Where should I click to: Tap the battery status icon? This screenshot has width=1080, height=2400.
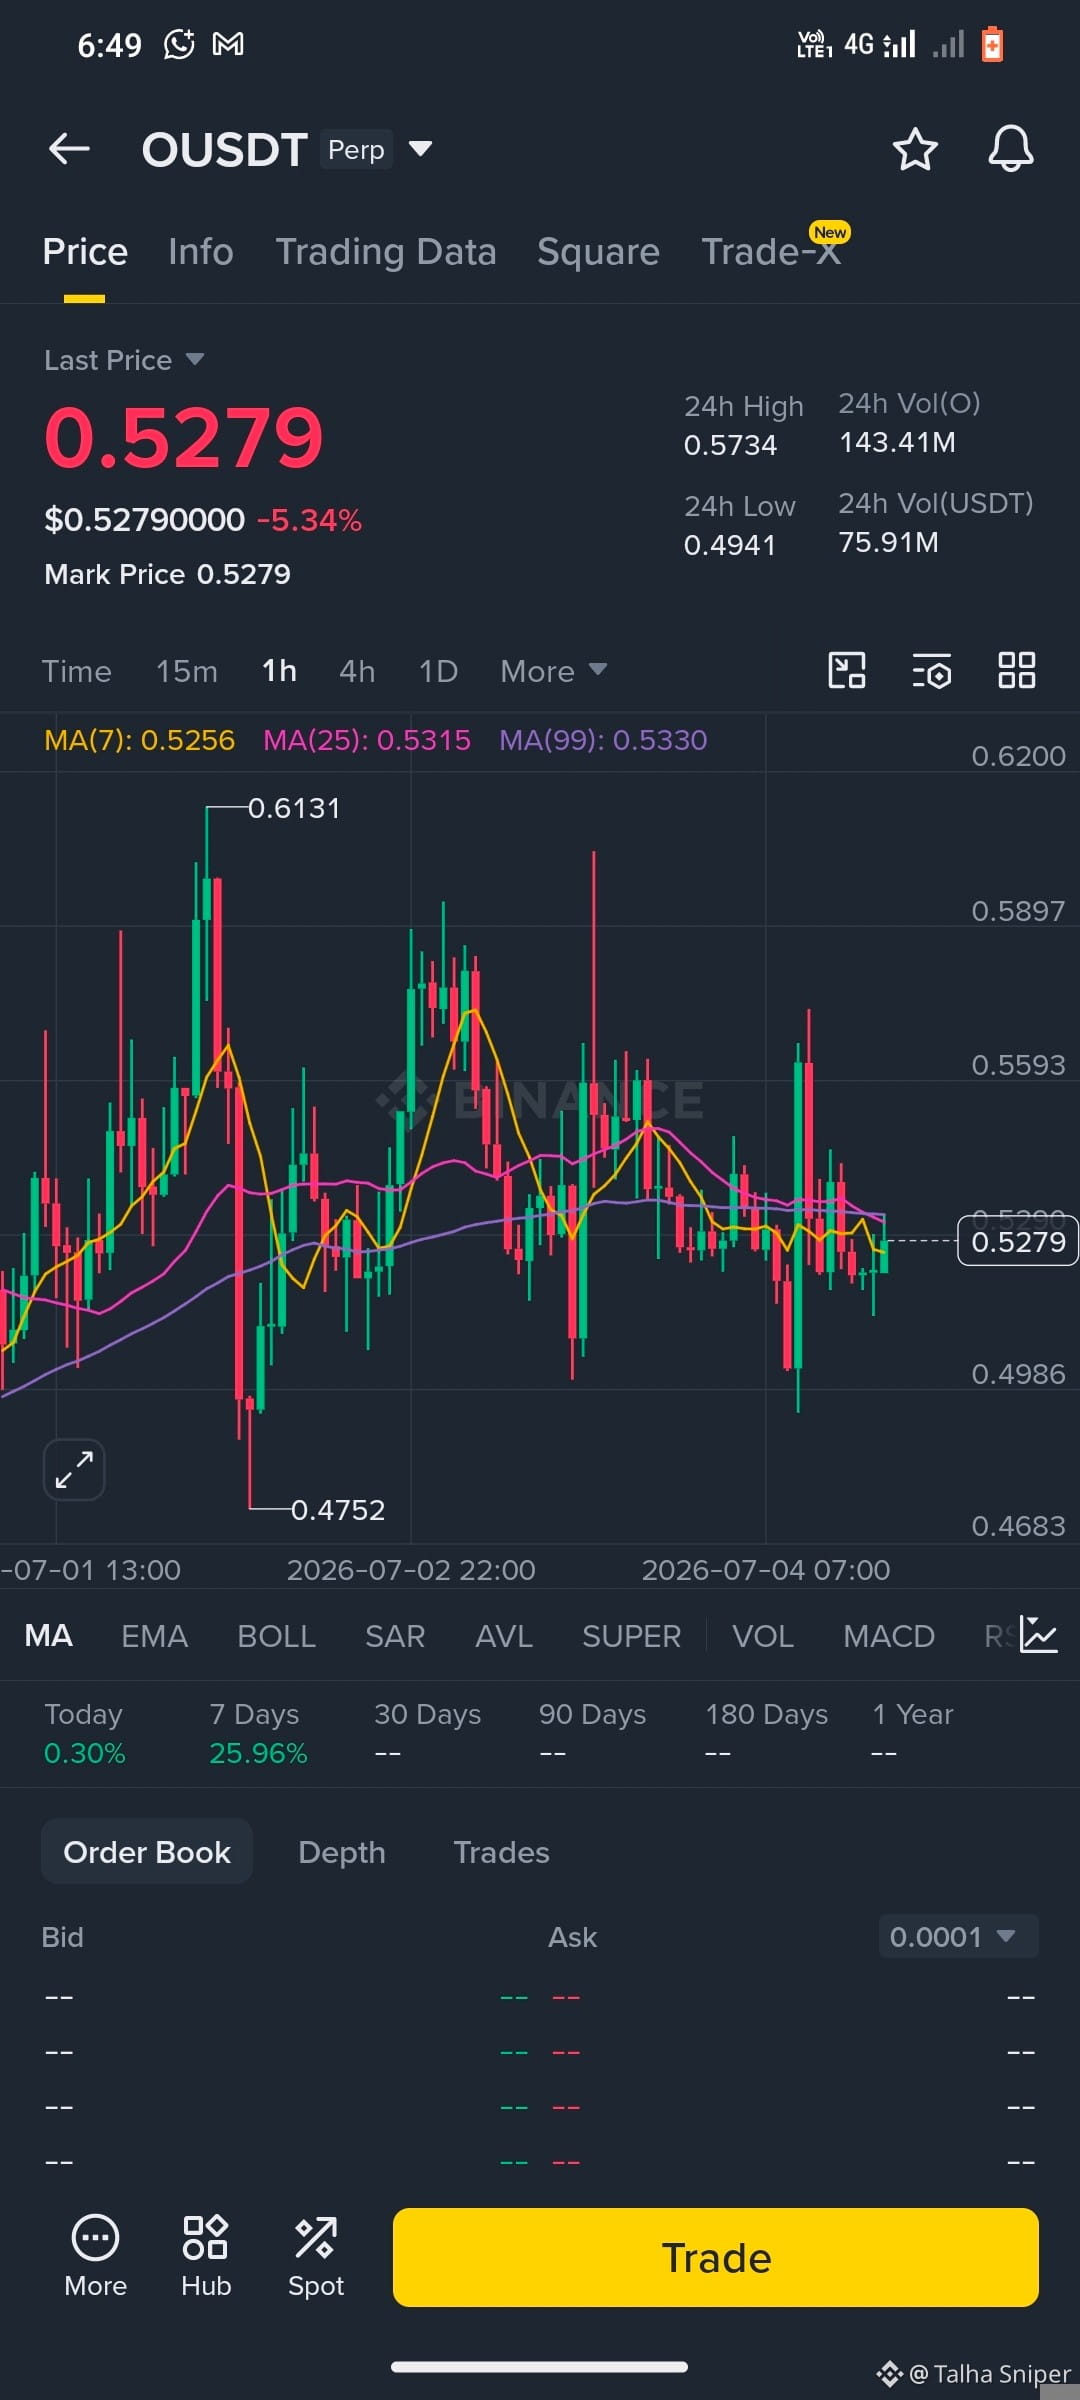(x=992, y=44)
